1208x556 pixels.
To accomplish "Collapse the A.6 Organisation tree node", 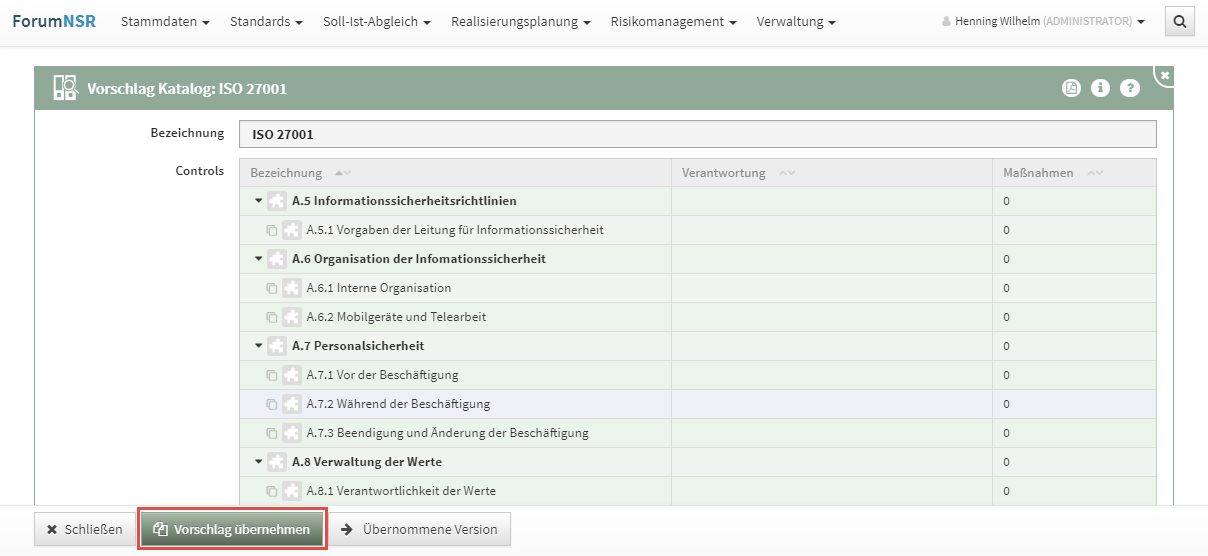I will tap(258, 259).
